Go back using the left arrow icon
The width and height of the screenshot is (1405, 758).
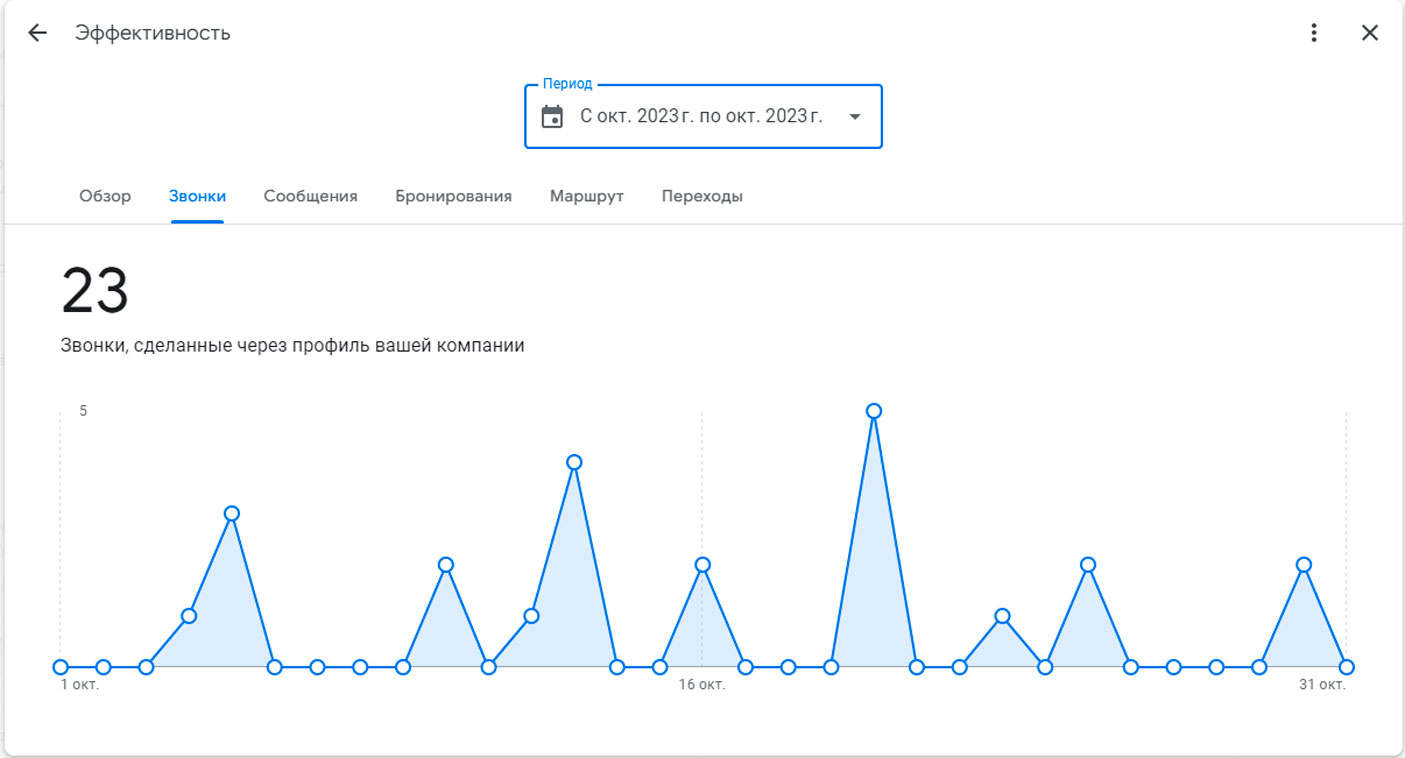point(37,33)
